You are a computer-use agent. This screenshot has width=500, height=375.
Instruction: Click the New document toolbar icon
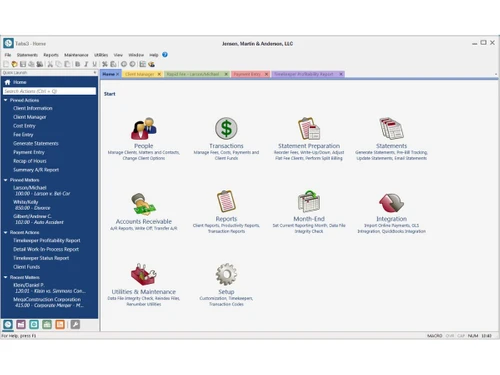(x=6, y=64)
